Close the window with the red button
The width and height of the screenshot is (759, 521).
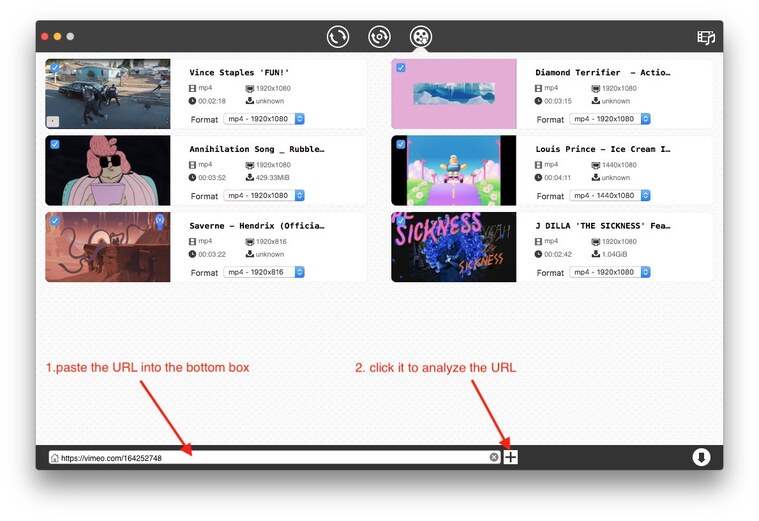pos(45,36)
